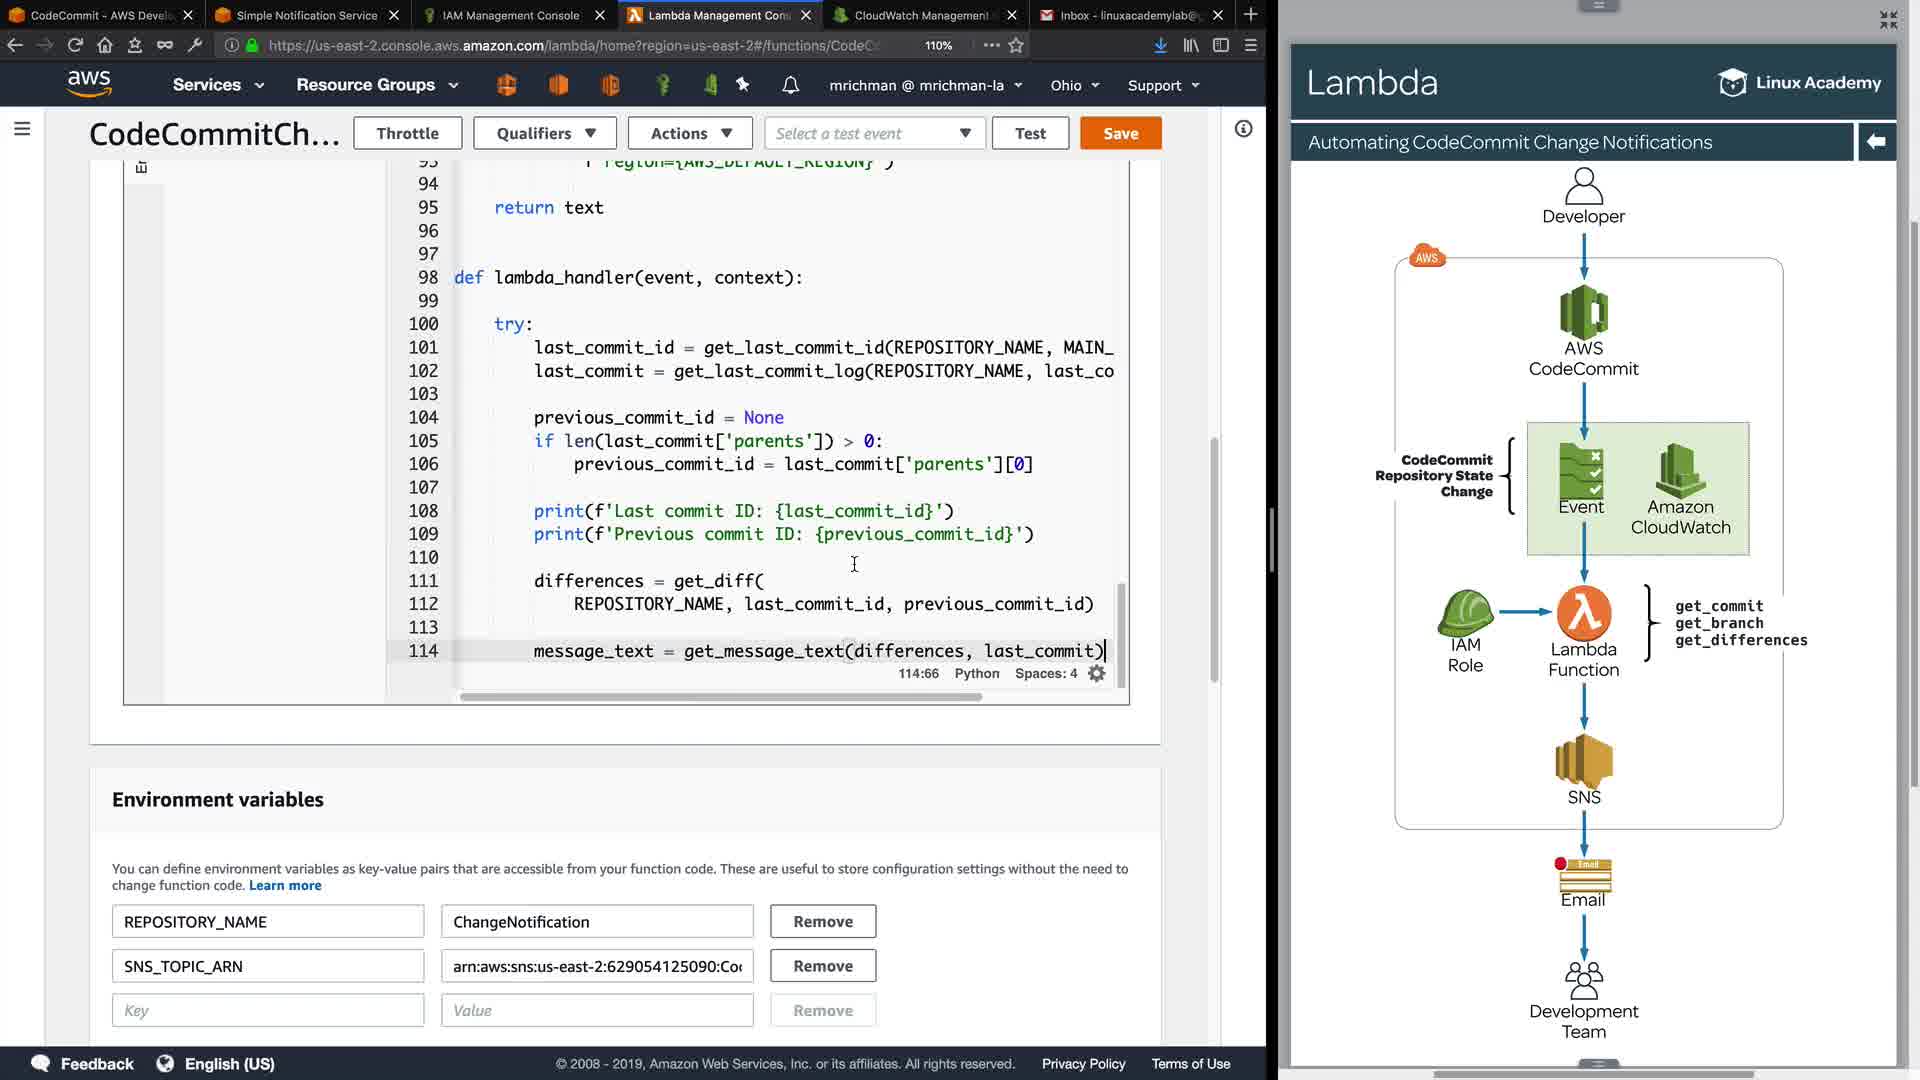1920x1080 pixels.
Task: Open notifications bell icon
Action: click(x=790, y=85)
